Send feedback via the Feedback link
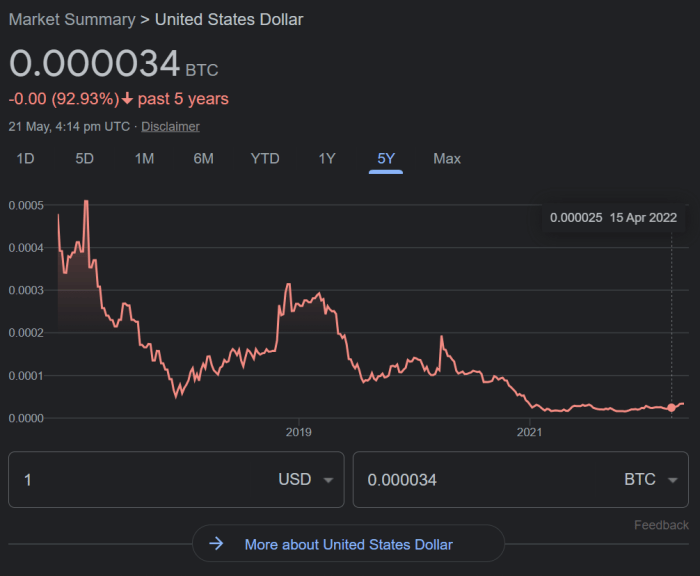The image size is (700, 576). 661,525
